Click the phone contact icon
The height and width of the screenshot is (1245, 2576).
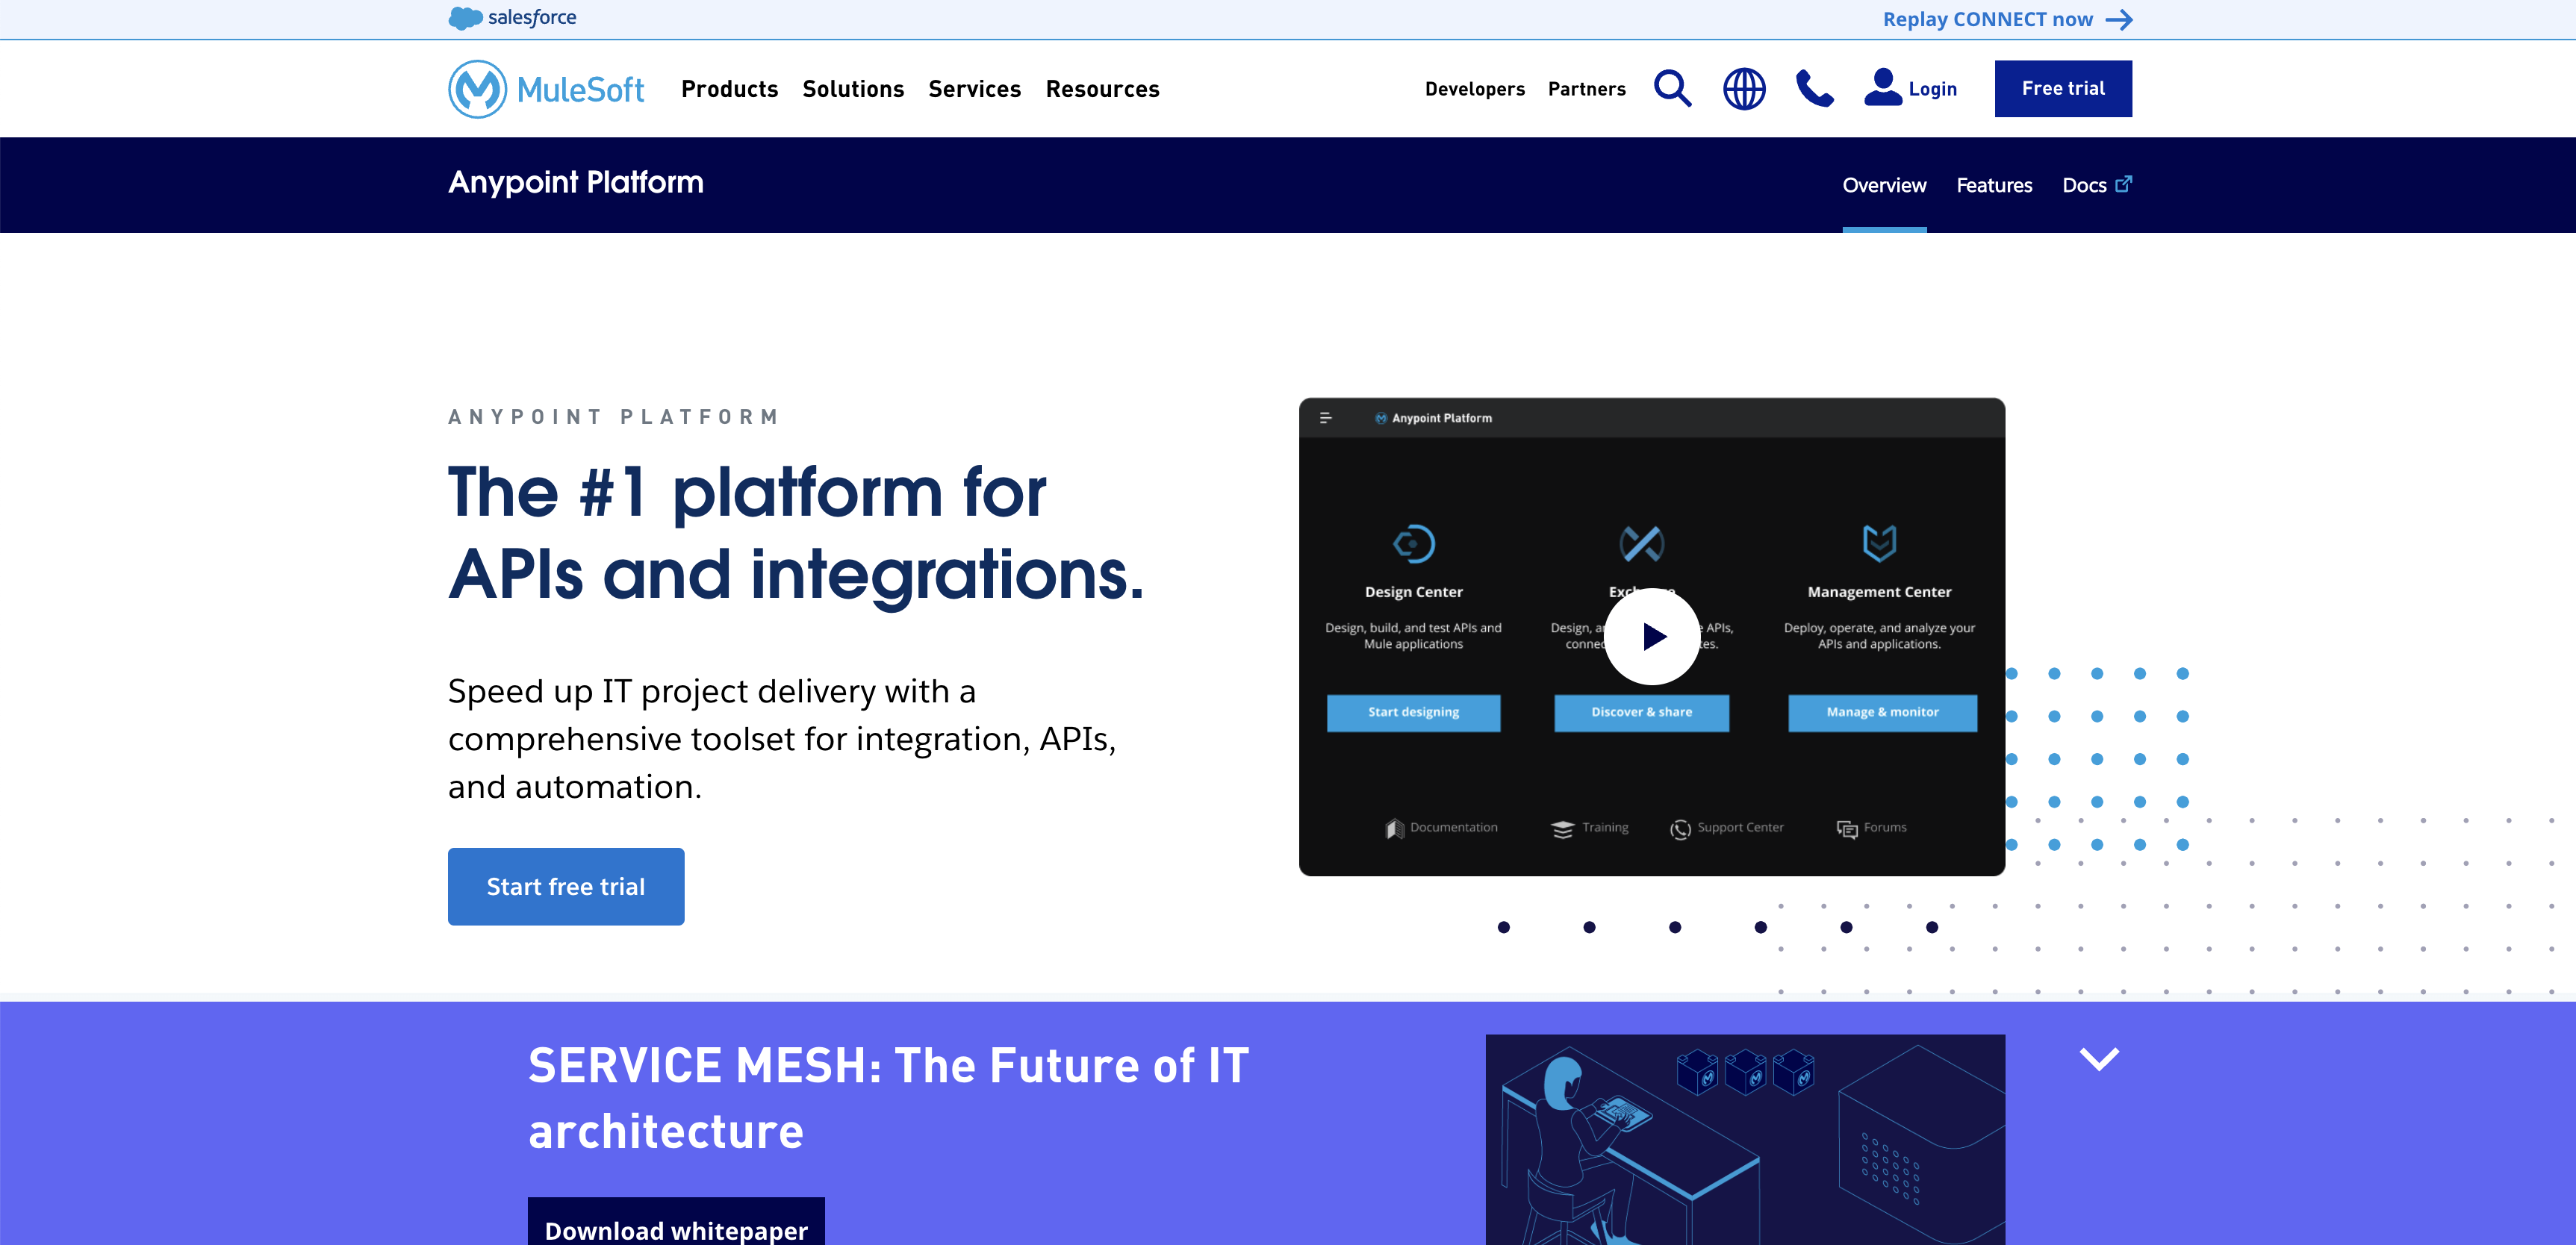1814,88
